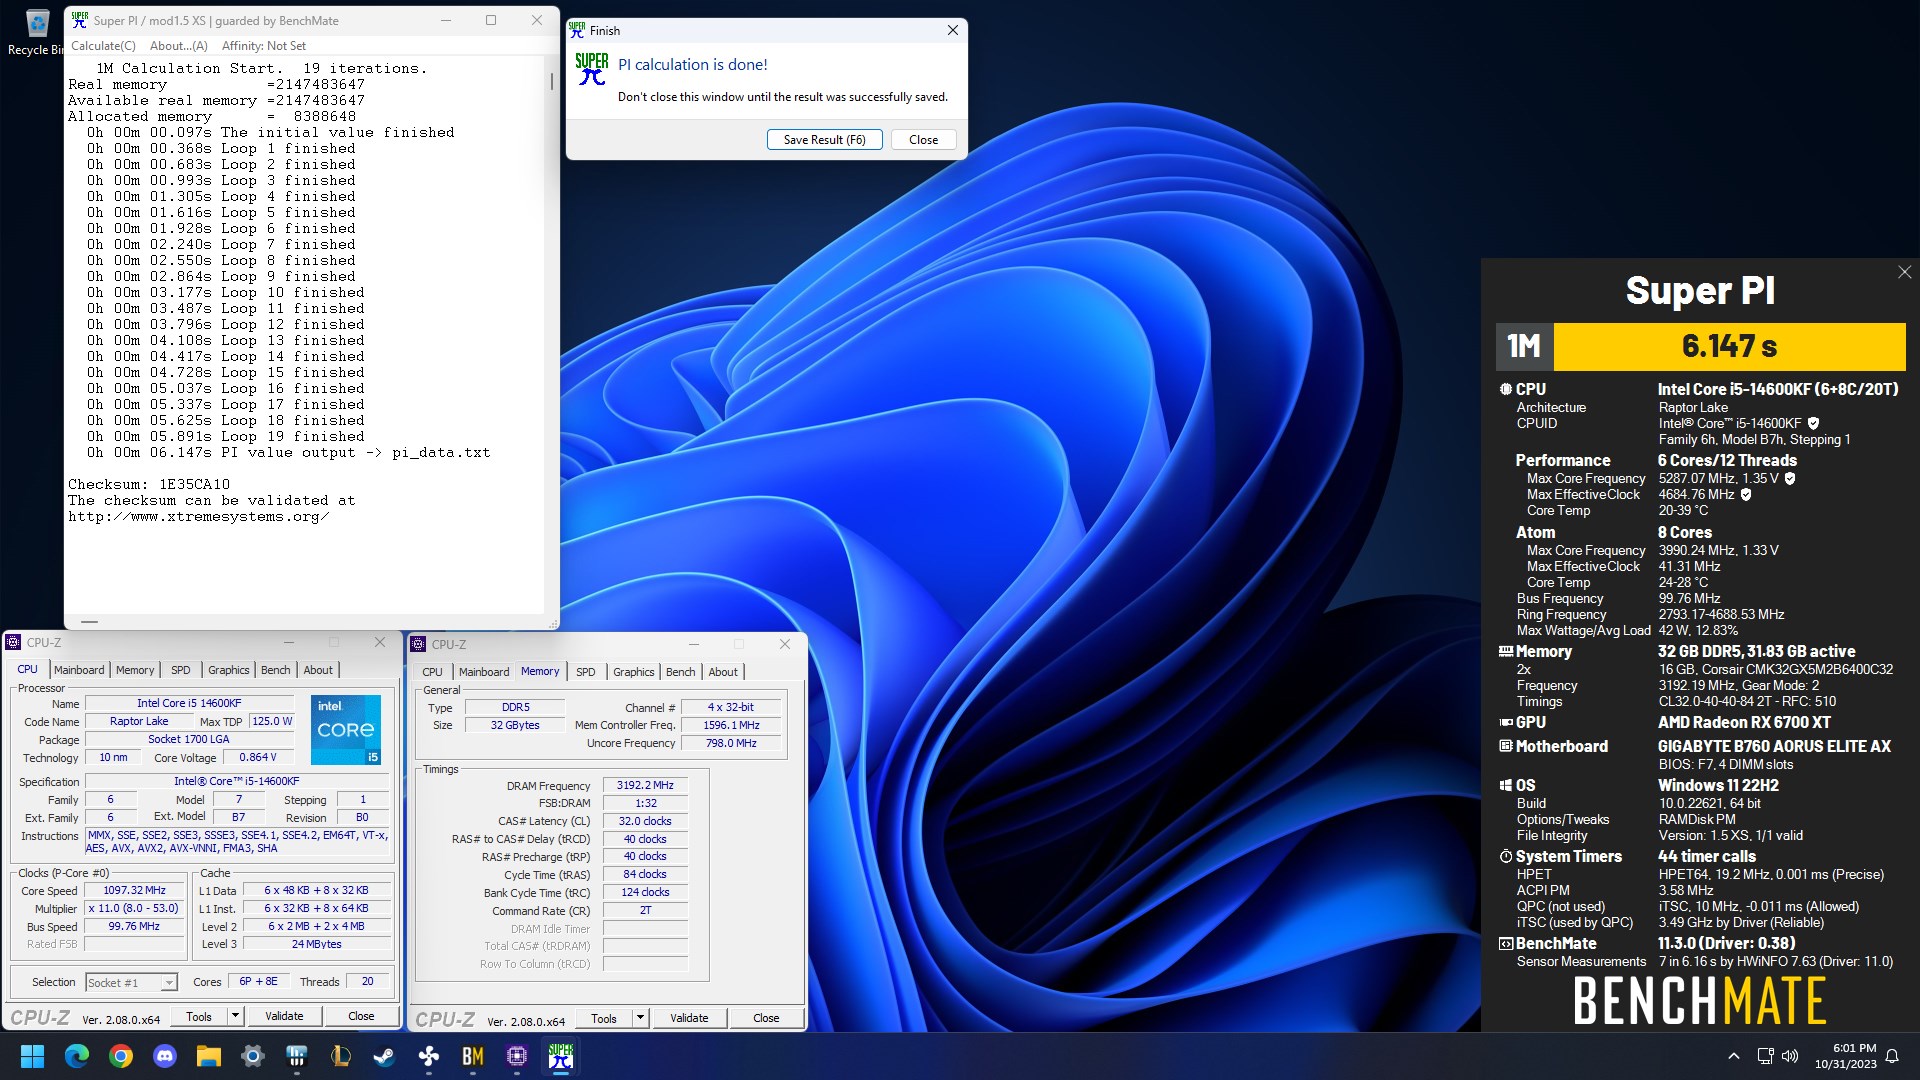The width and height of the screenshot is (1920, 1080).
Task: Open SPD tab in right CPU-Z window
Action: point(586,672)
